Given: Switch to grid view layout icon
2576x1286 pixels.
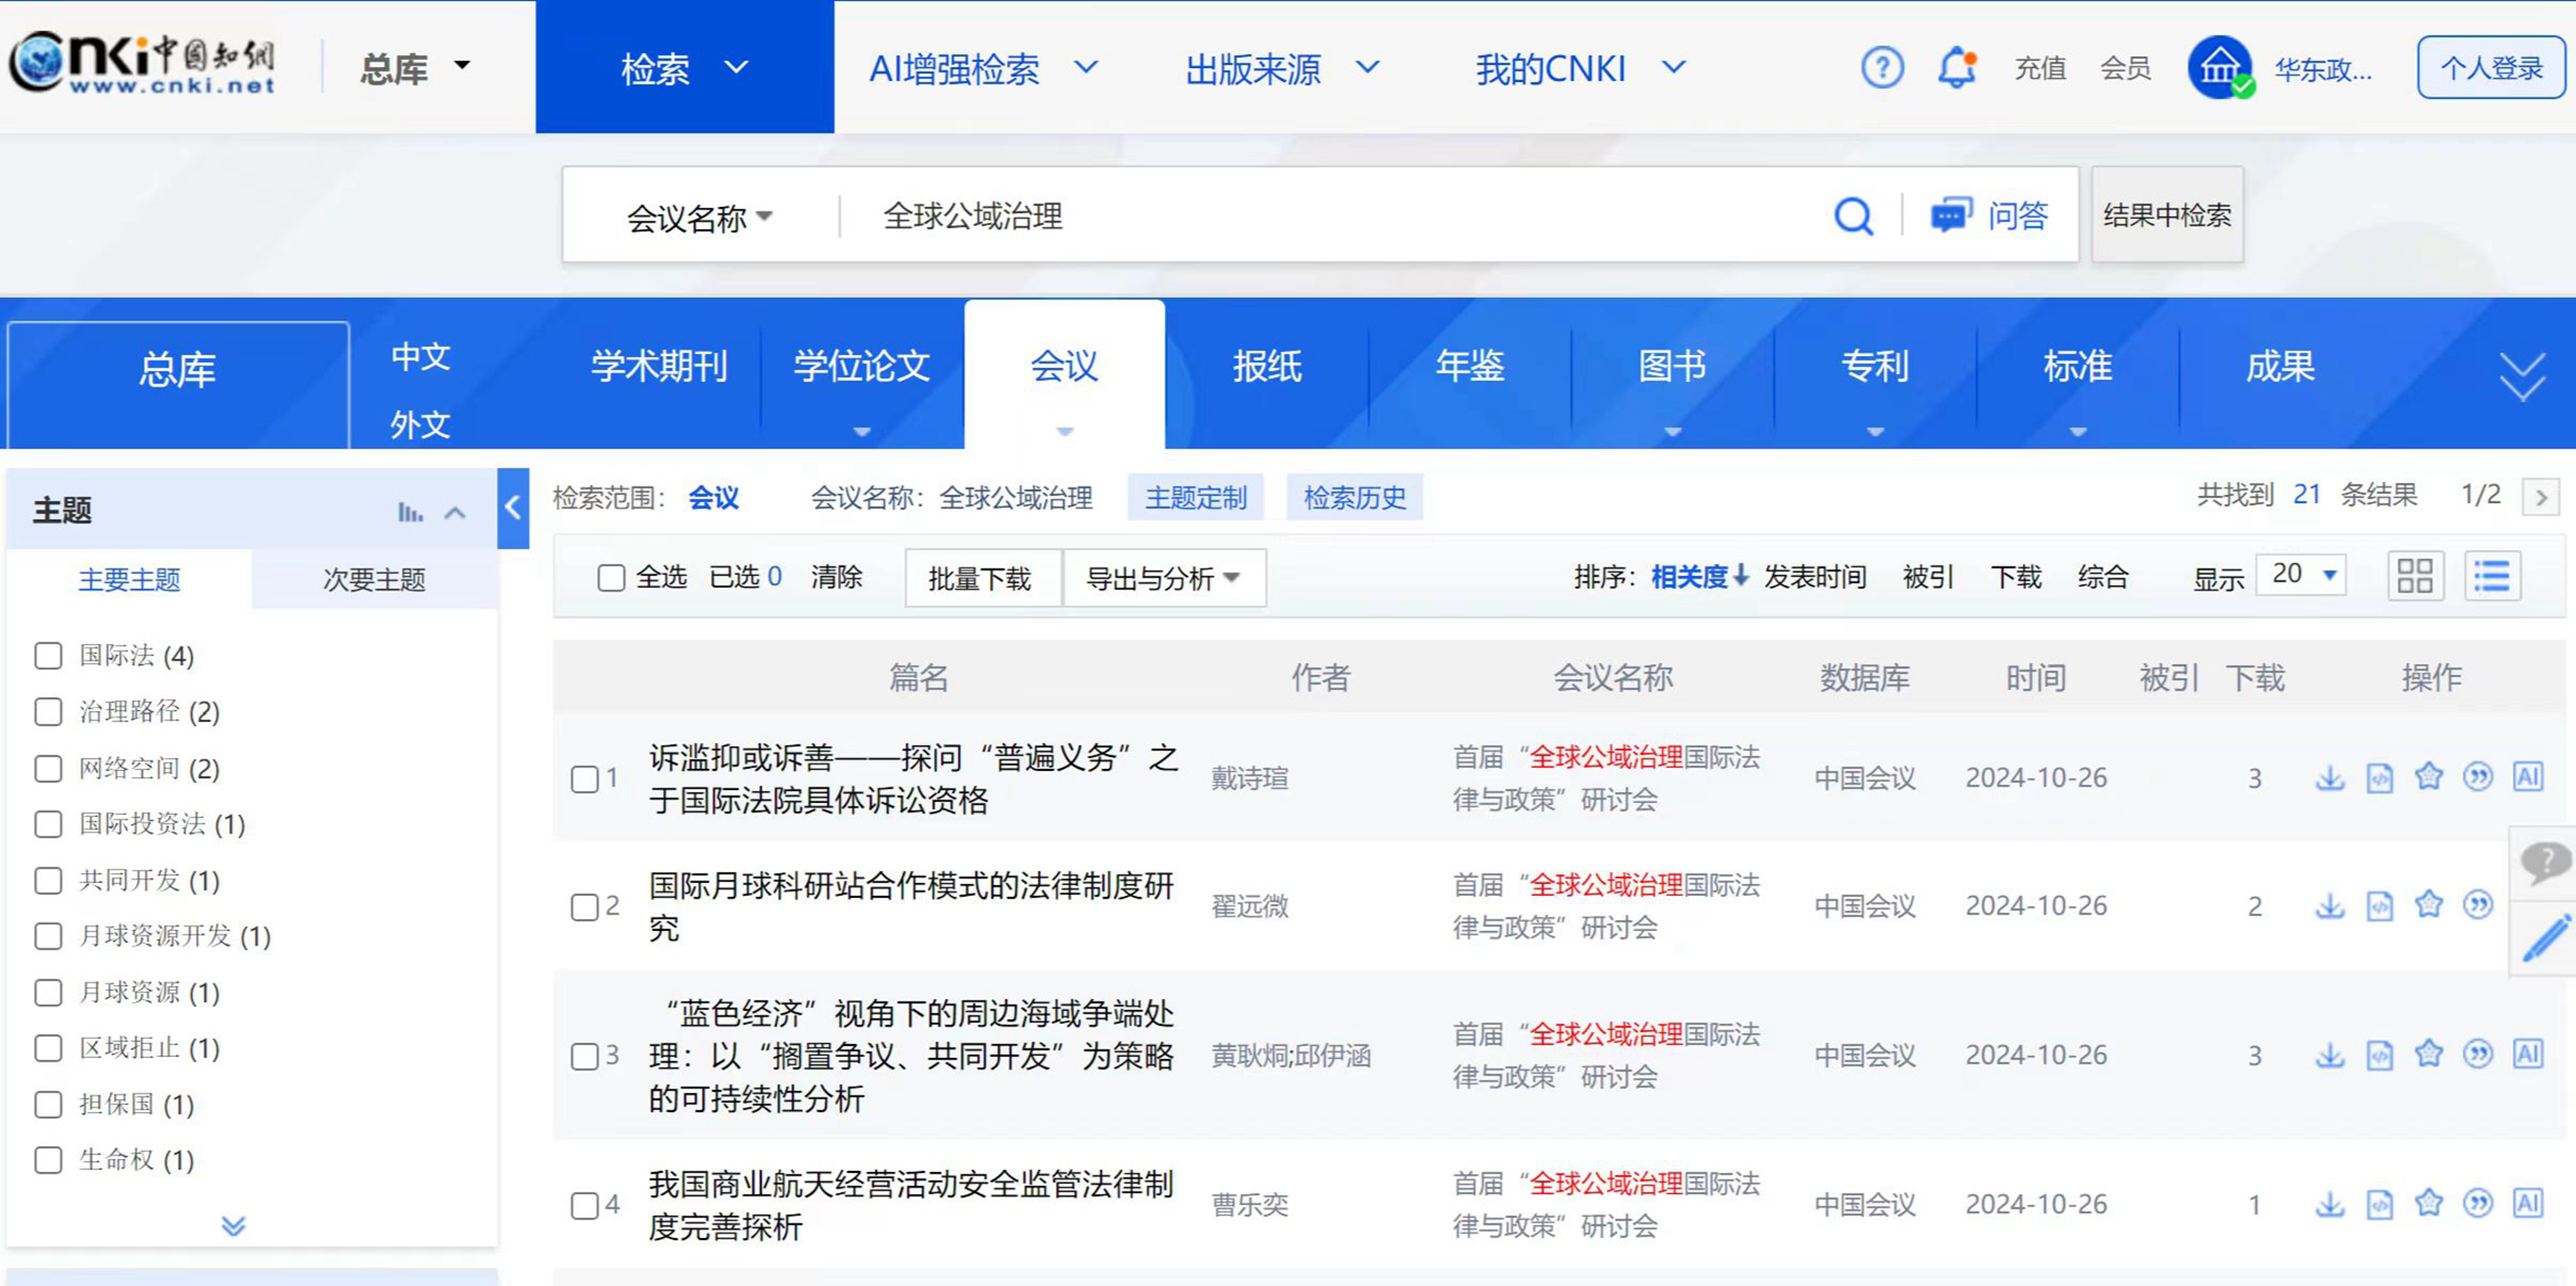Looking at the screenshot, I should [x=2414, y=576].
